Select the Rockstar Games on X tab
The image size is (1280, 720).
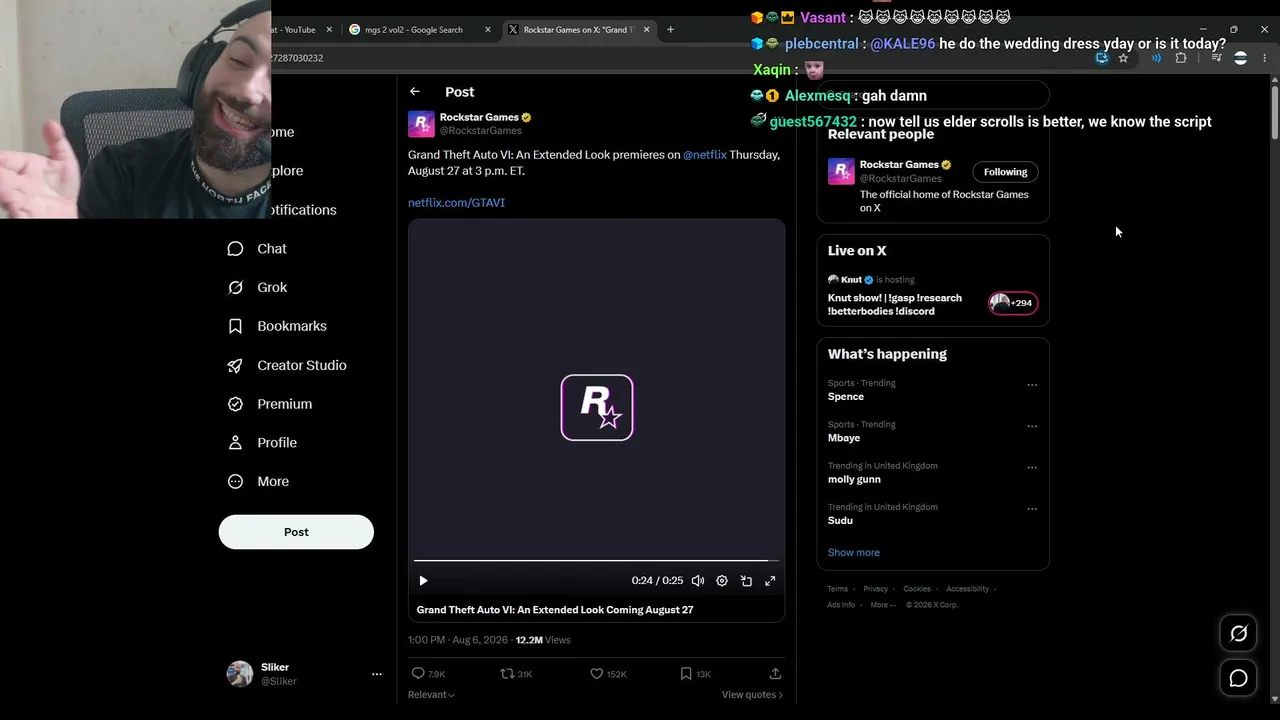pos(578,30)
